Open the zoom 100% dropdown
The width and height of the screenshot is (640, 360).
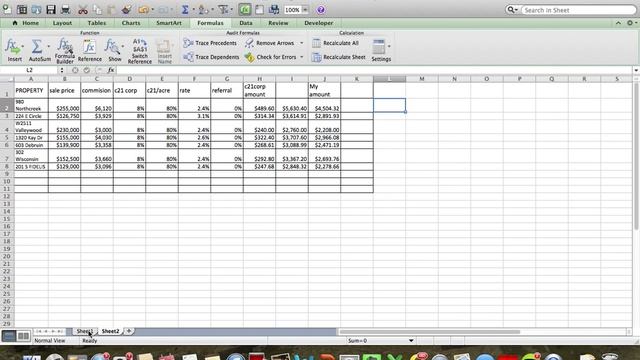point(305,10)
